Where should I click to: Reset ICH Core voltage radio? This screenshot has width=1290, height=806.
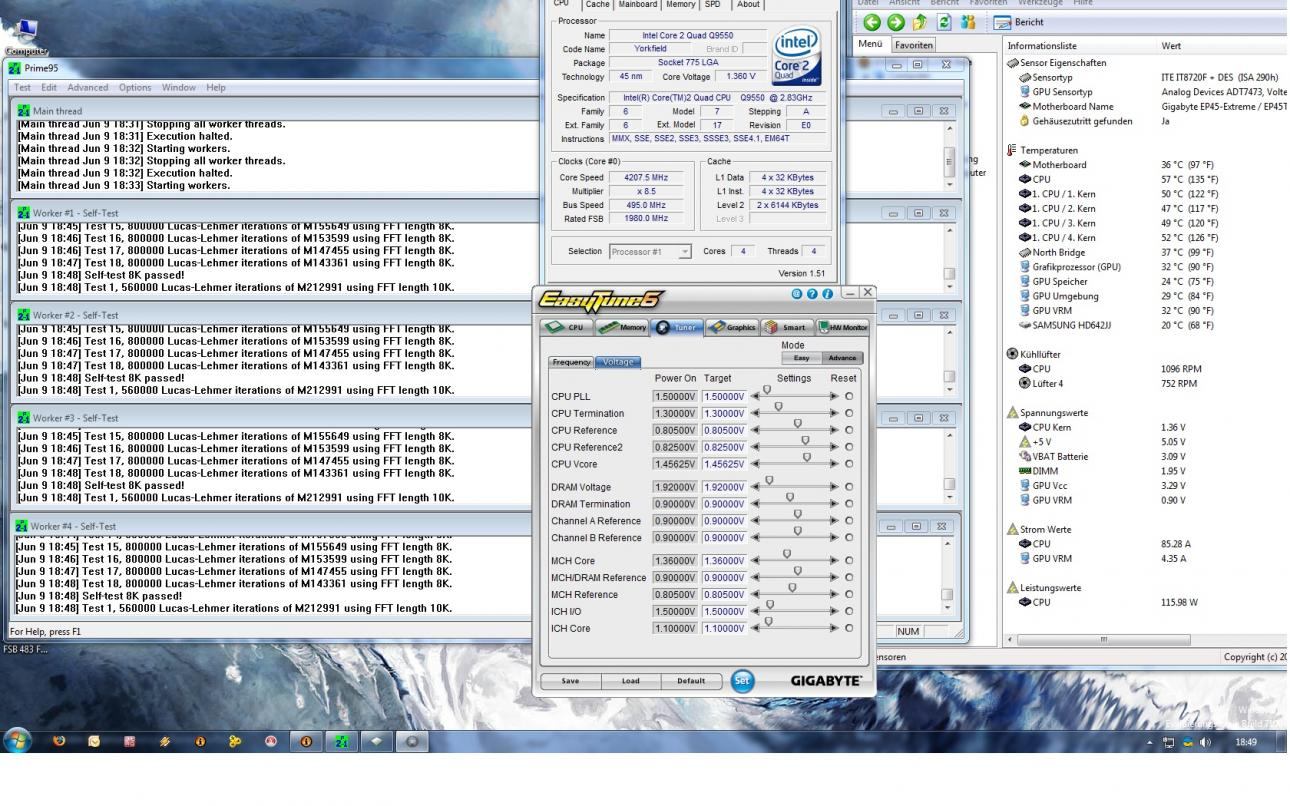pyautogui.click(x=849, y=628)
